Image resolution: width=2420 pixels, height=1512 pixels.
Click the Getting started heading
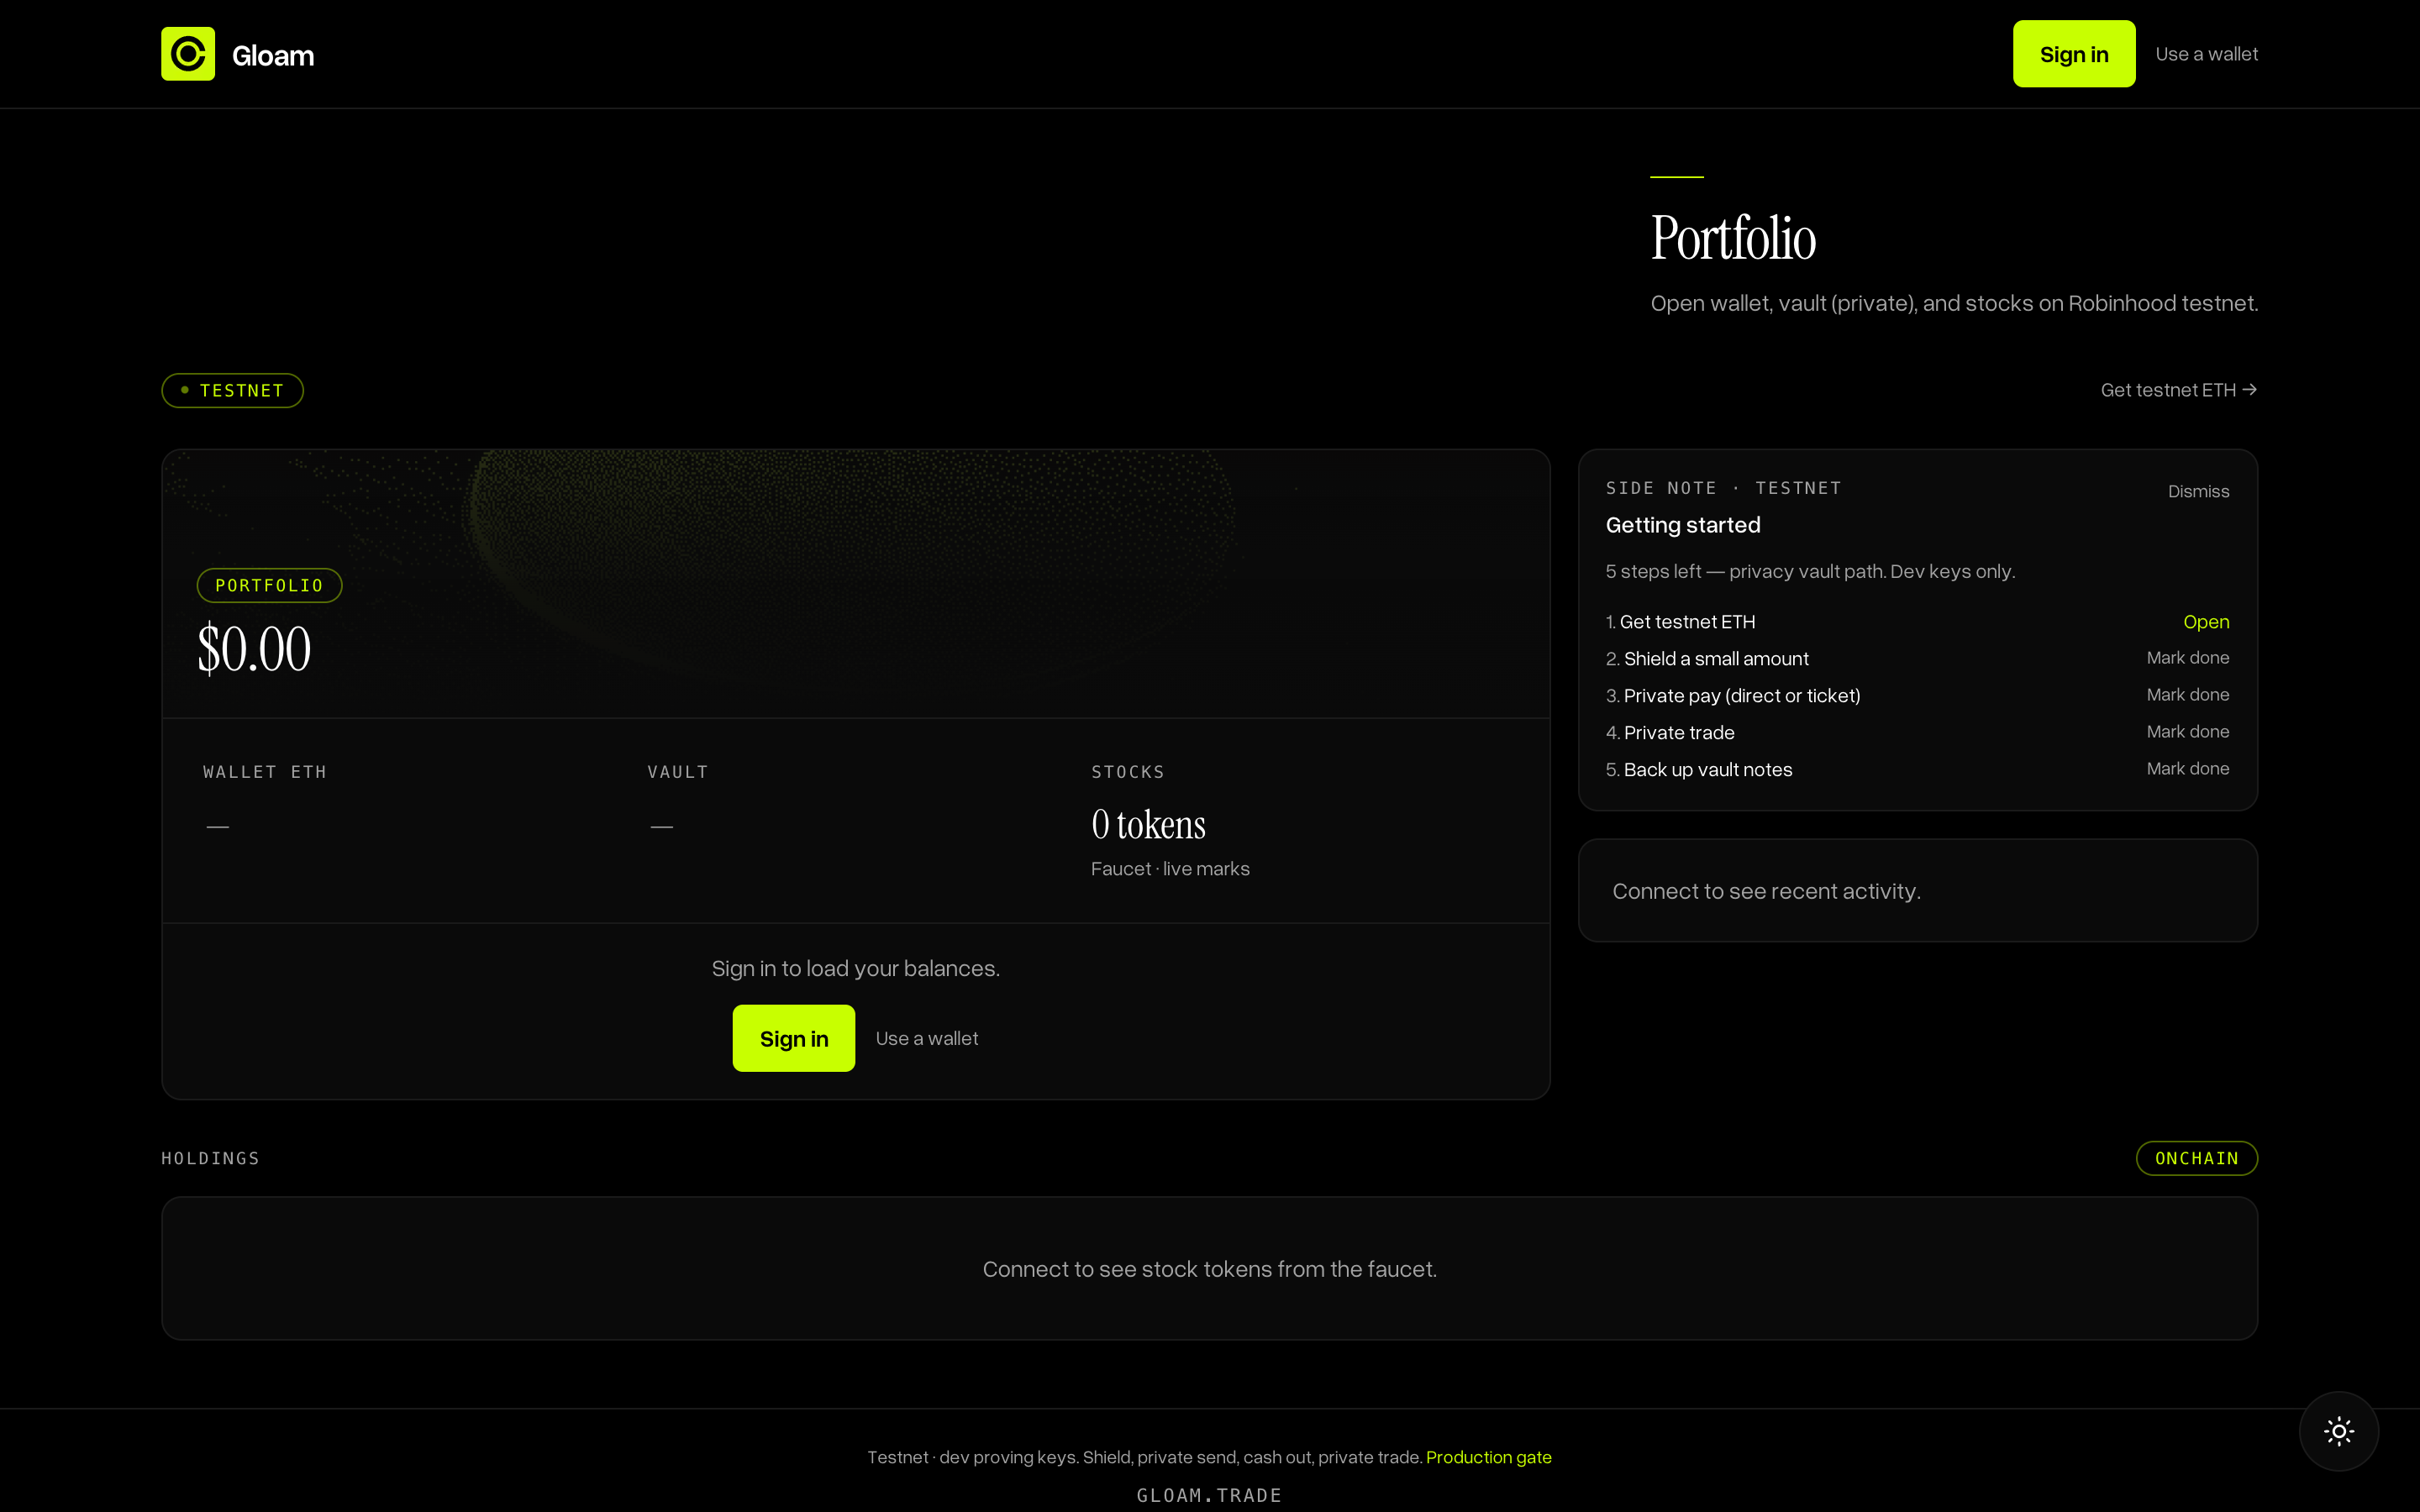pos(1683,525)
